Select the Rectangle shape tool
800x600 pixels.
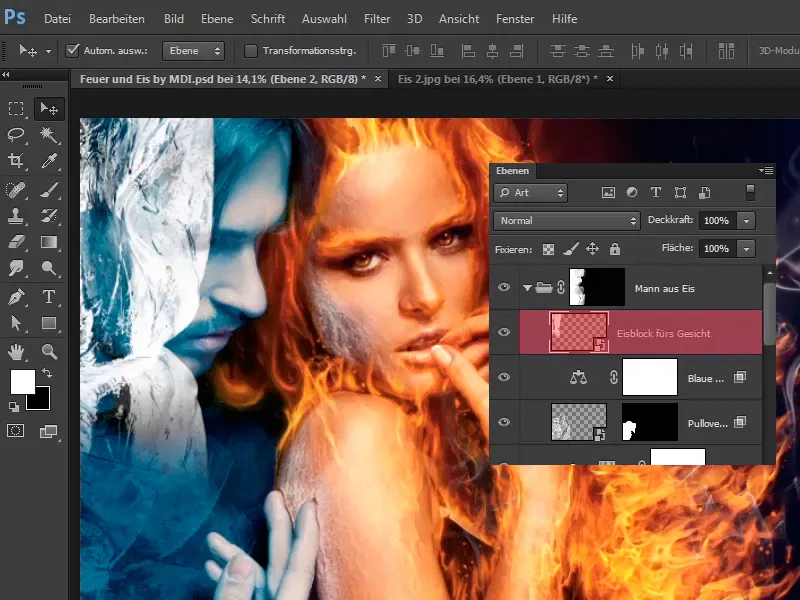coord(49,323)
